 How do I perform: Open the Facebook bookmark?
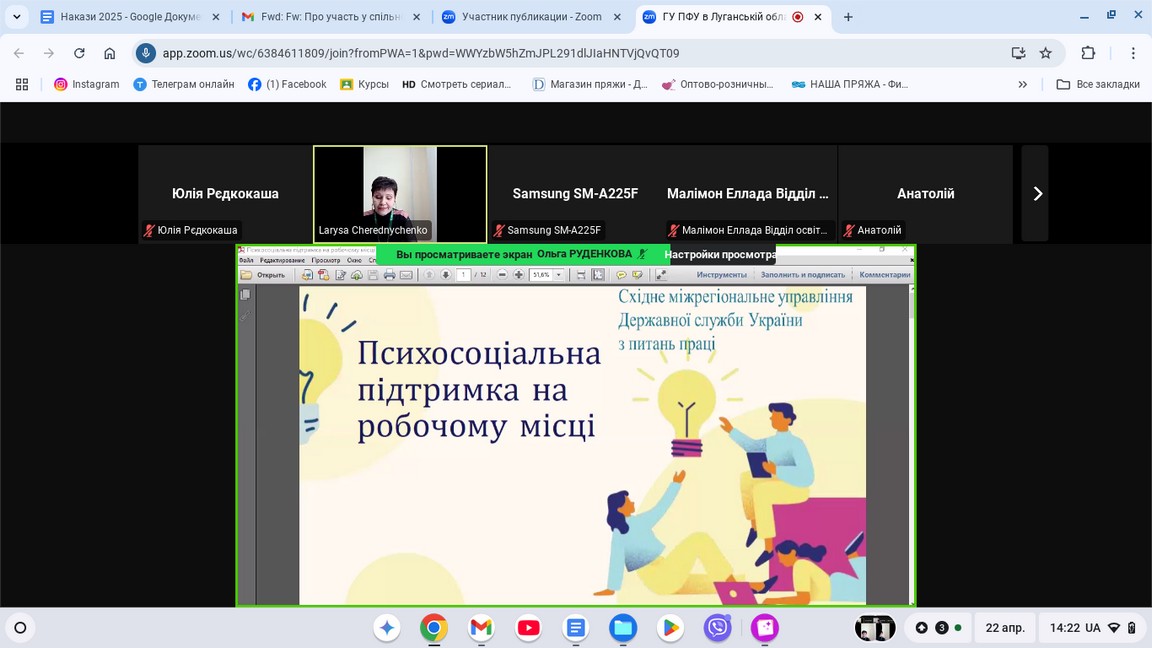click(x=287, y=84)
